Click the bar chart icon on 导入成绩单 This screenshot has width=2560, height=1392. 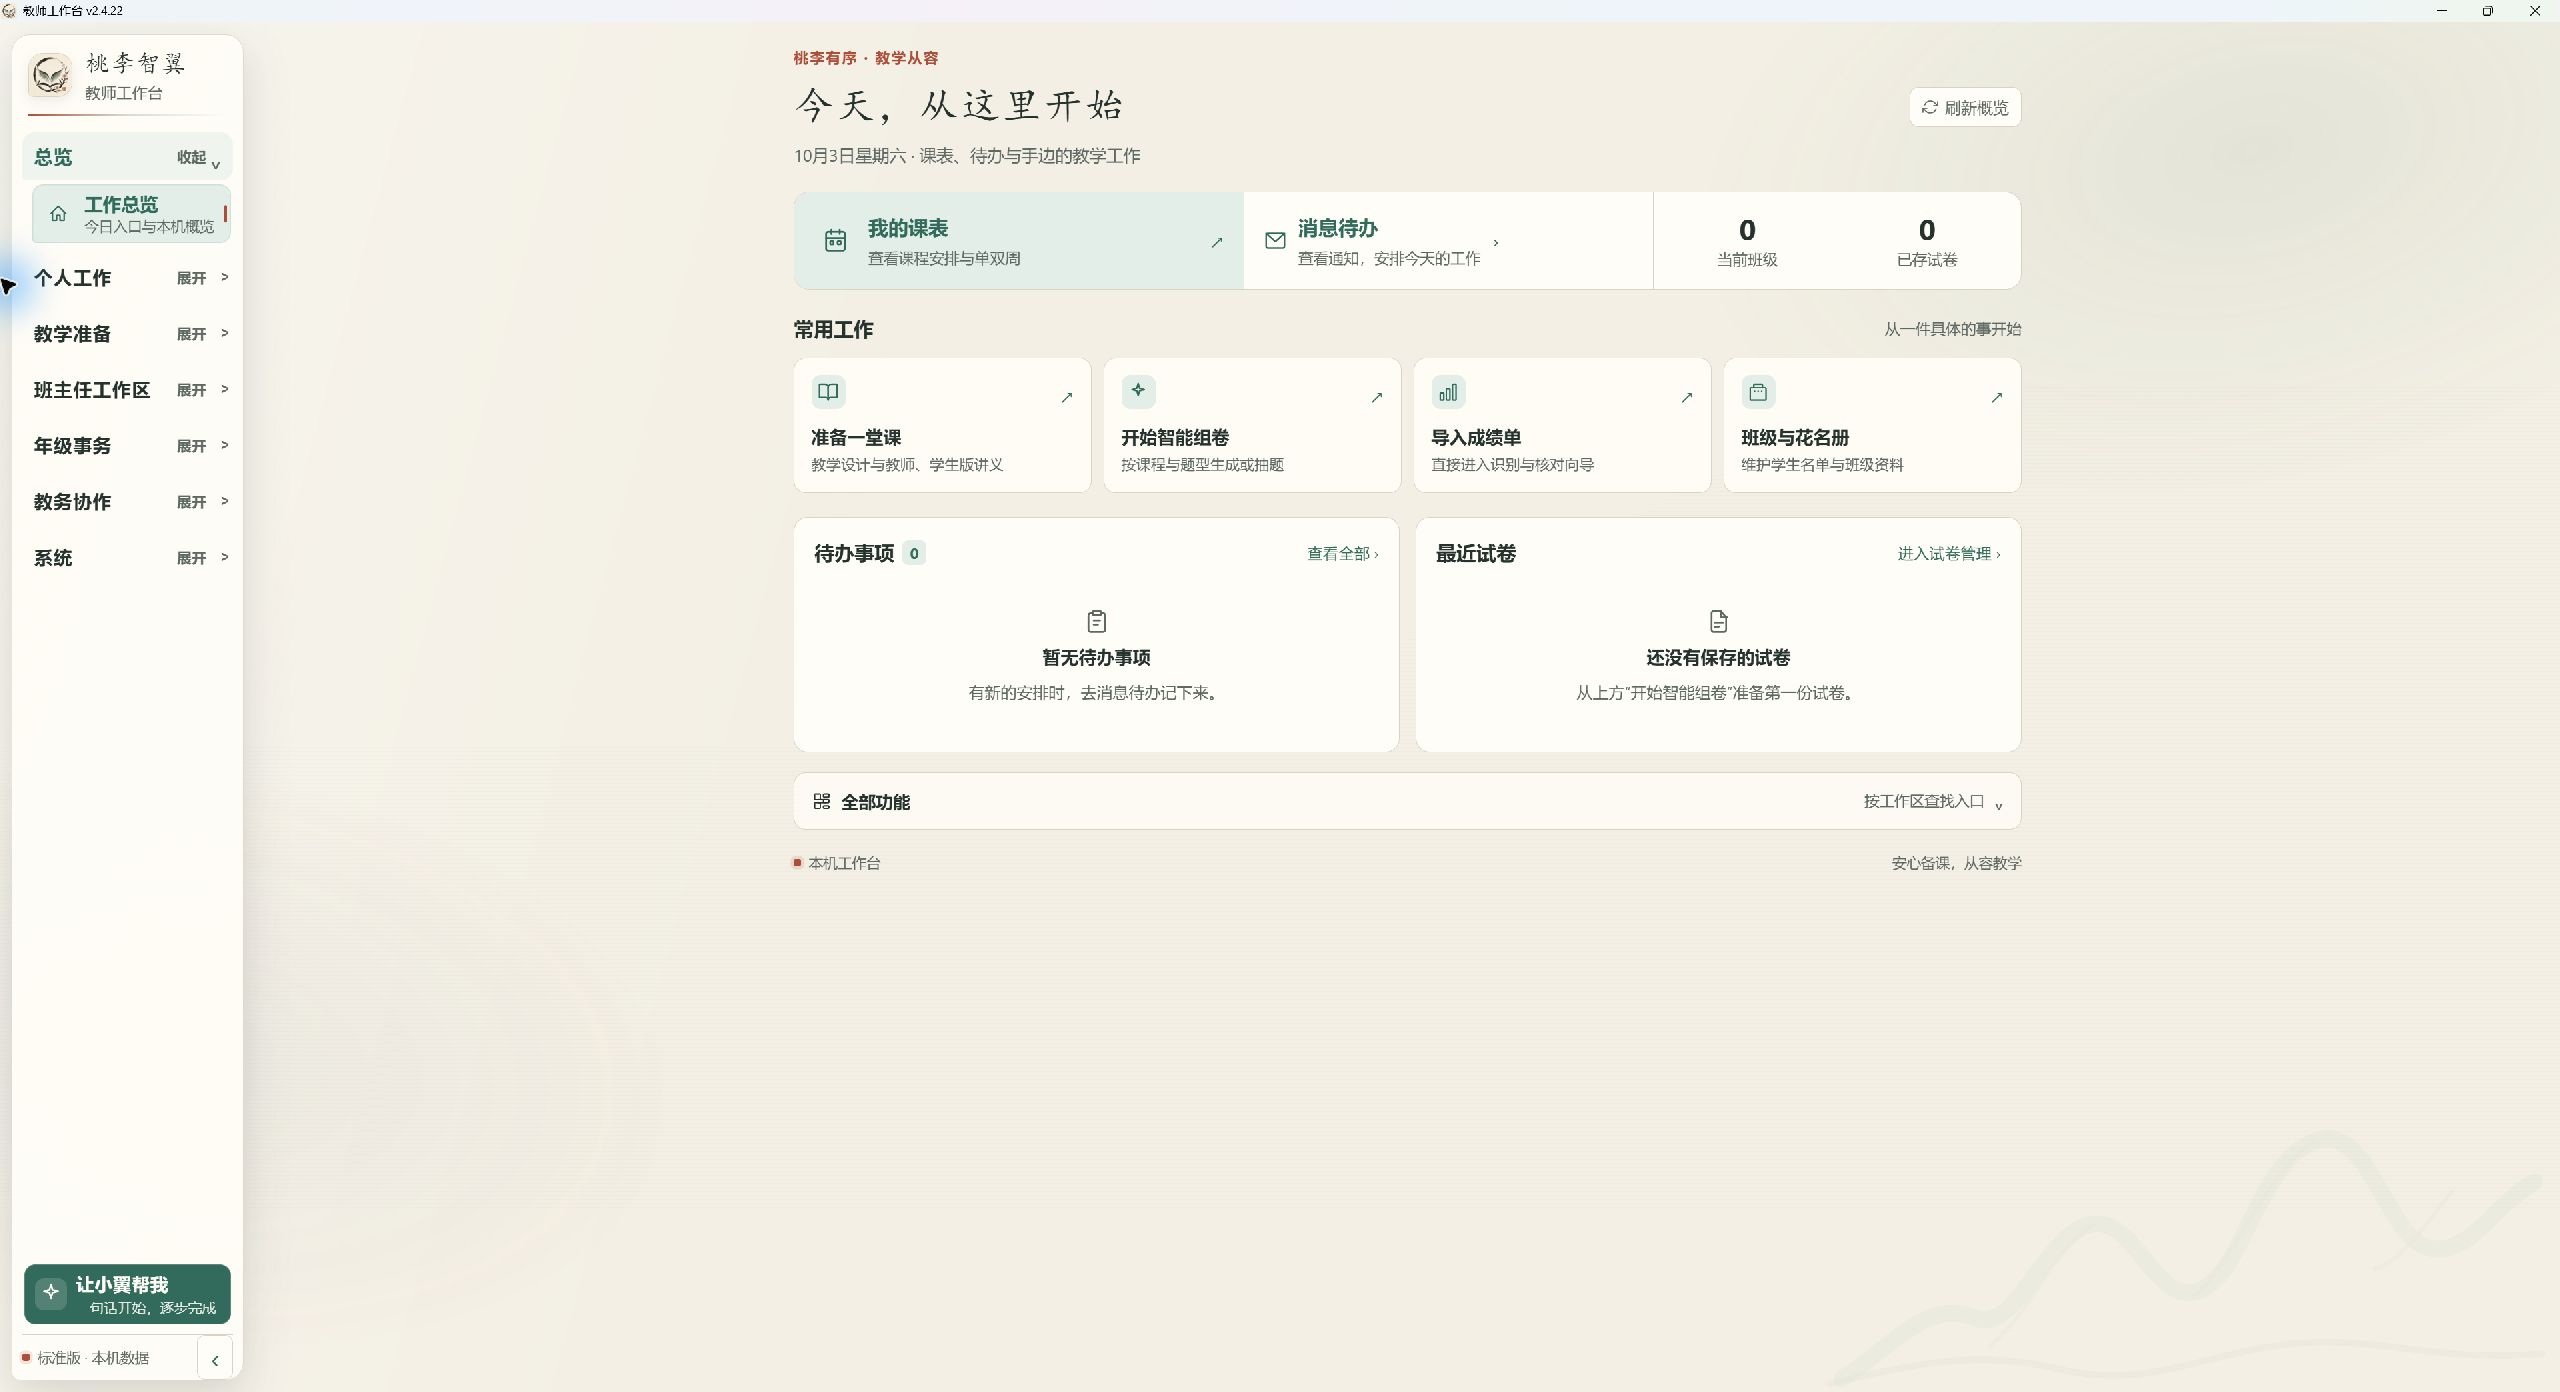(1448, 392)
